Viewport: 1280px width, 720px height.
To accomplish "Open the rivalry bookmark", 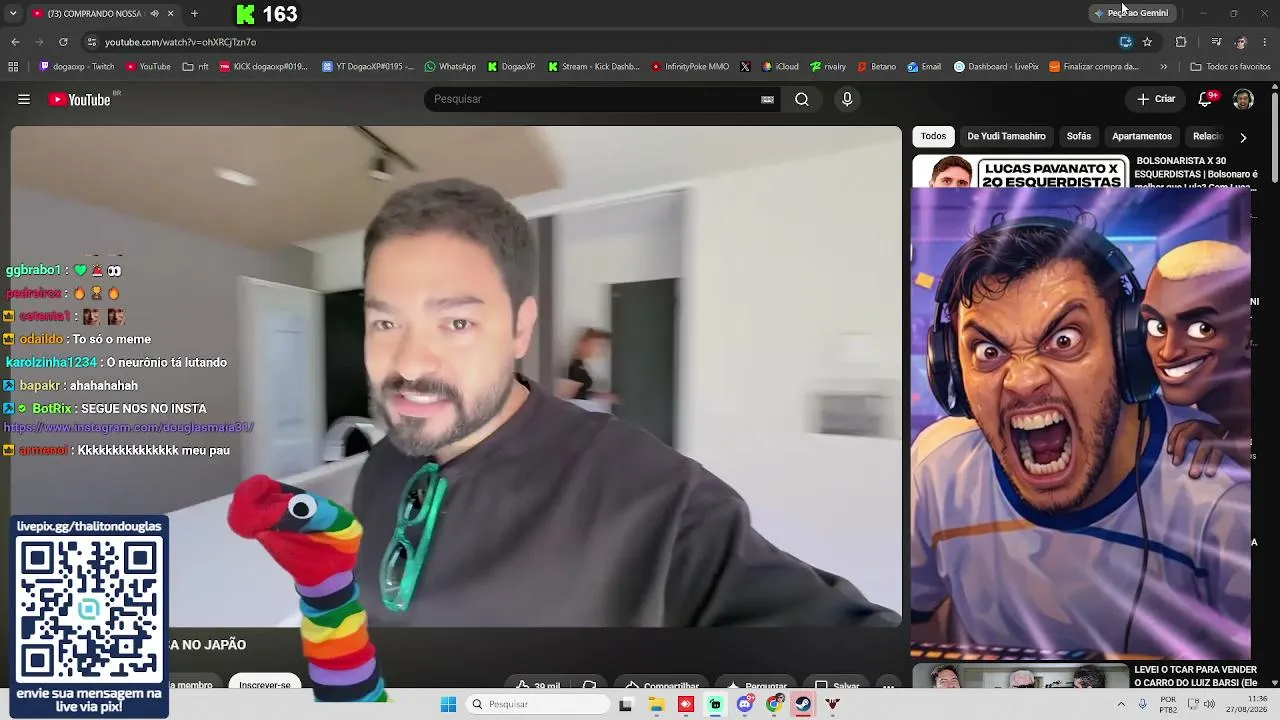I will (828, 67).
